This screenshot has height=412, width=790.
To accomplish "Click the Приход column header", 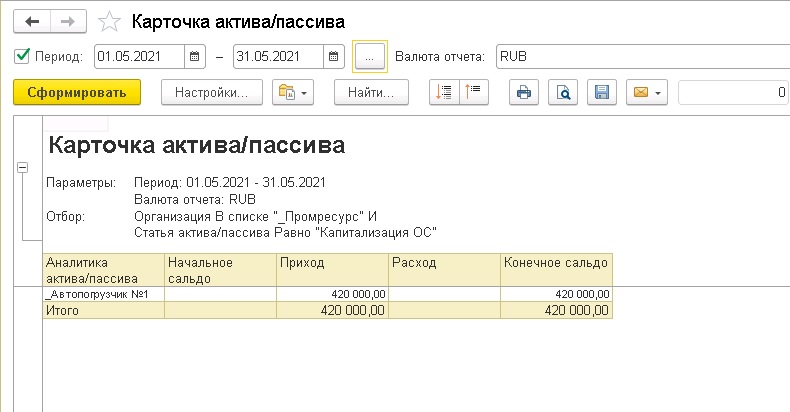I will click(333, 270).
